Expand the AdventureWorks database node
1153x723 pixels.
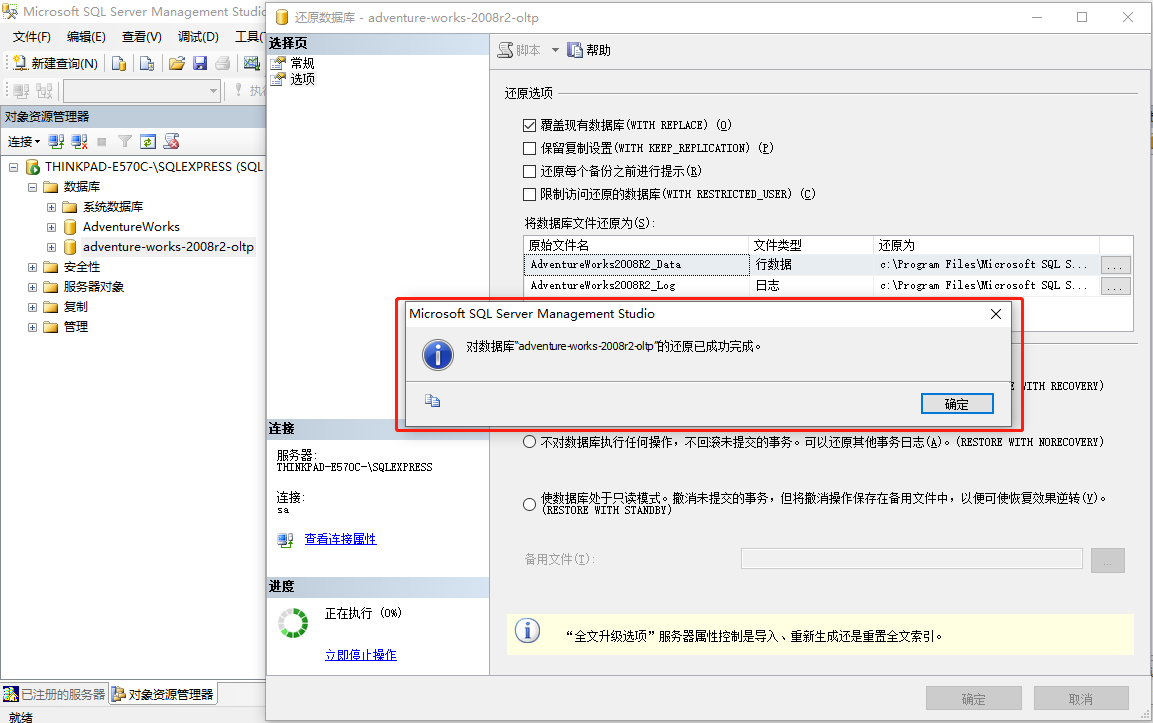(x=51, y=227)
